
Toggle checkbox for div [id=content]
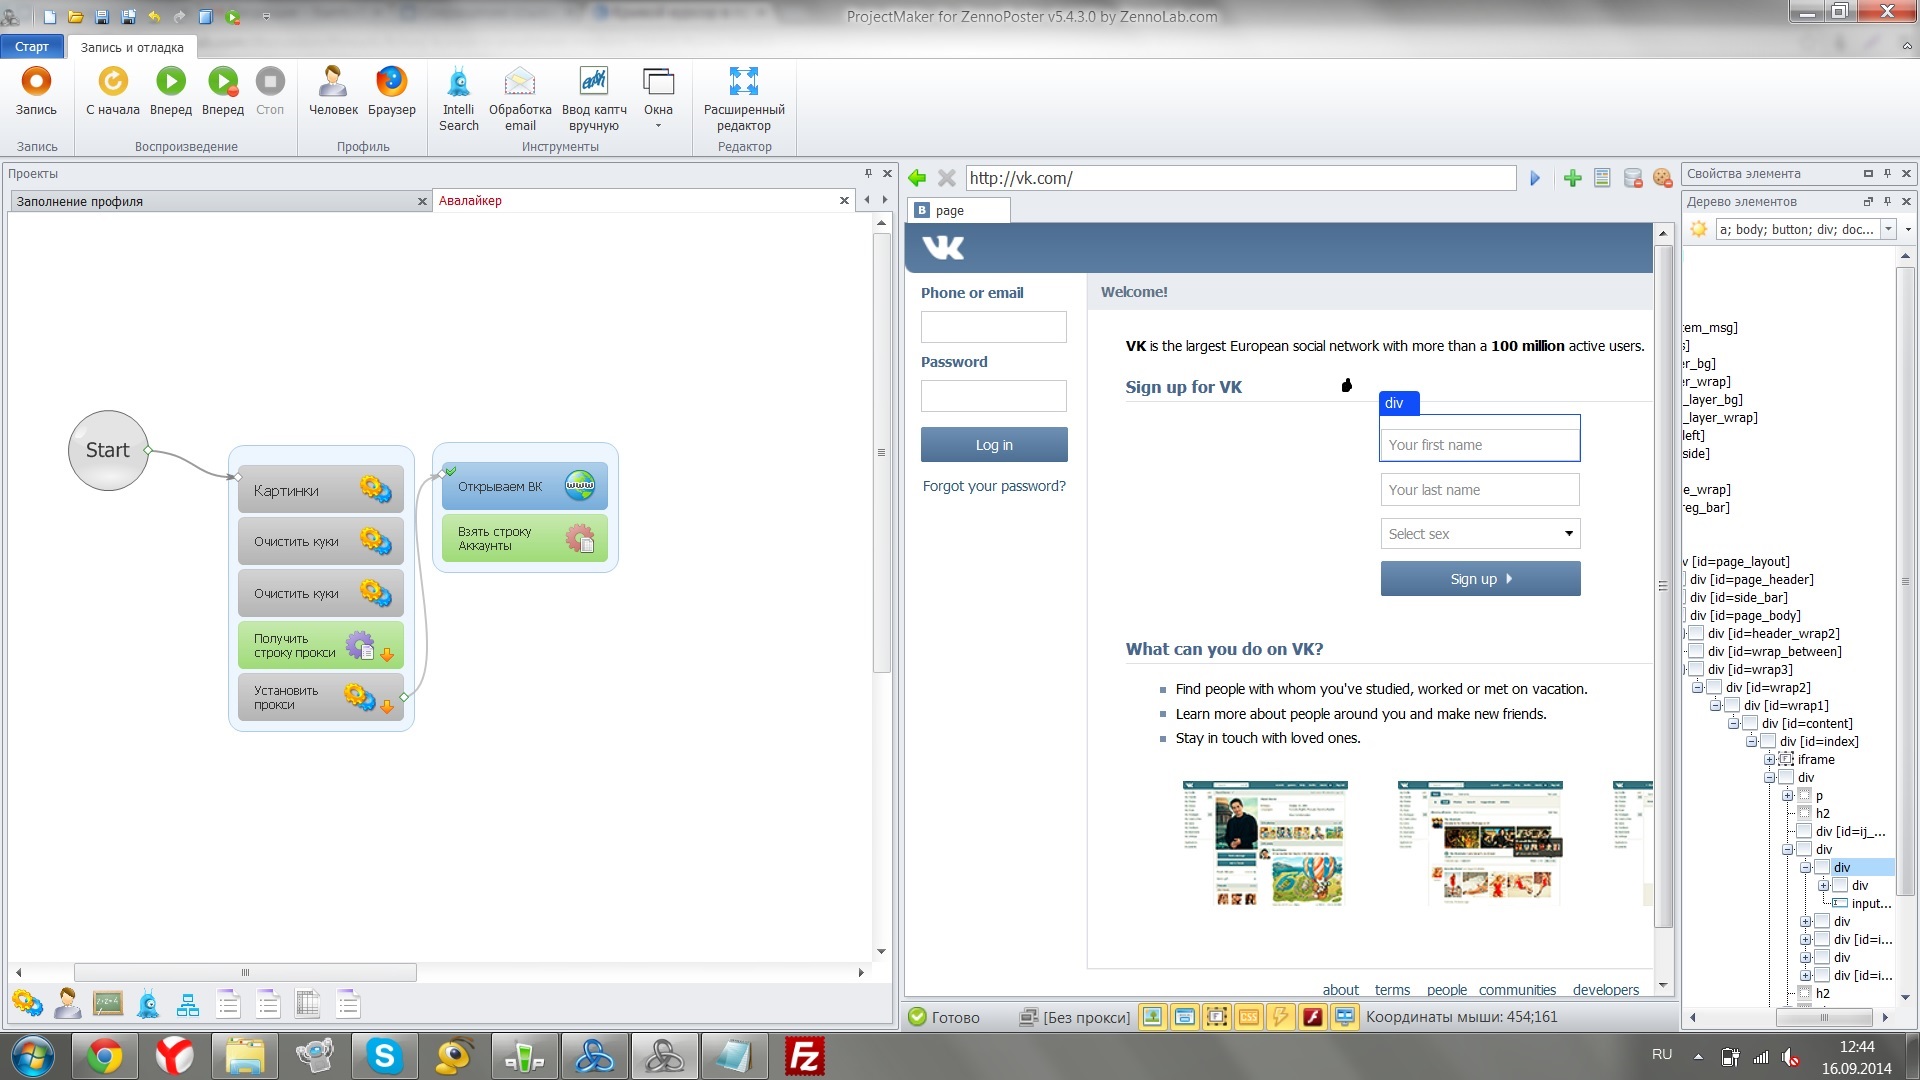coord(1750,723)
